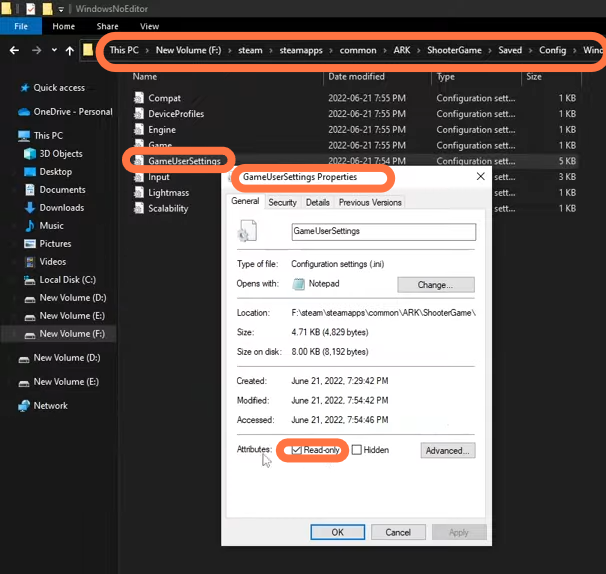
Task: Select the GameUserSettings file row
Action: coord(355,161)
